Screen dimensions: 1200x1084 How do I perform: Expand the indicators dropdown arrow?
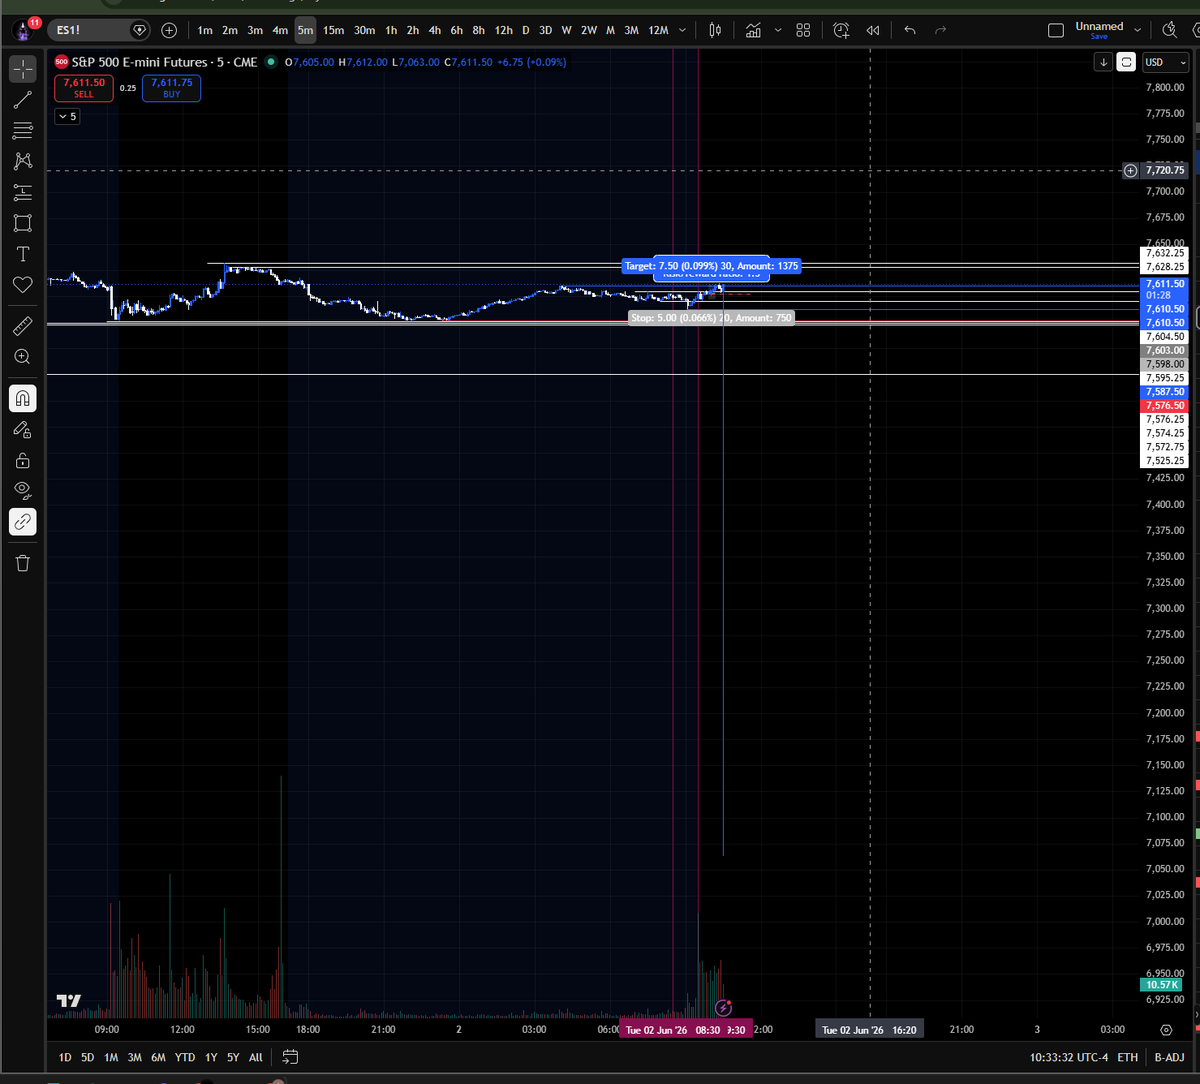[777, 30]
